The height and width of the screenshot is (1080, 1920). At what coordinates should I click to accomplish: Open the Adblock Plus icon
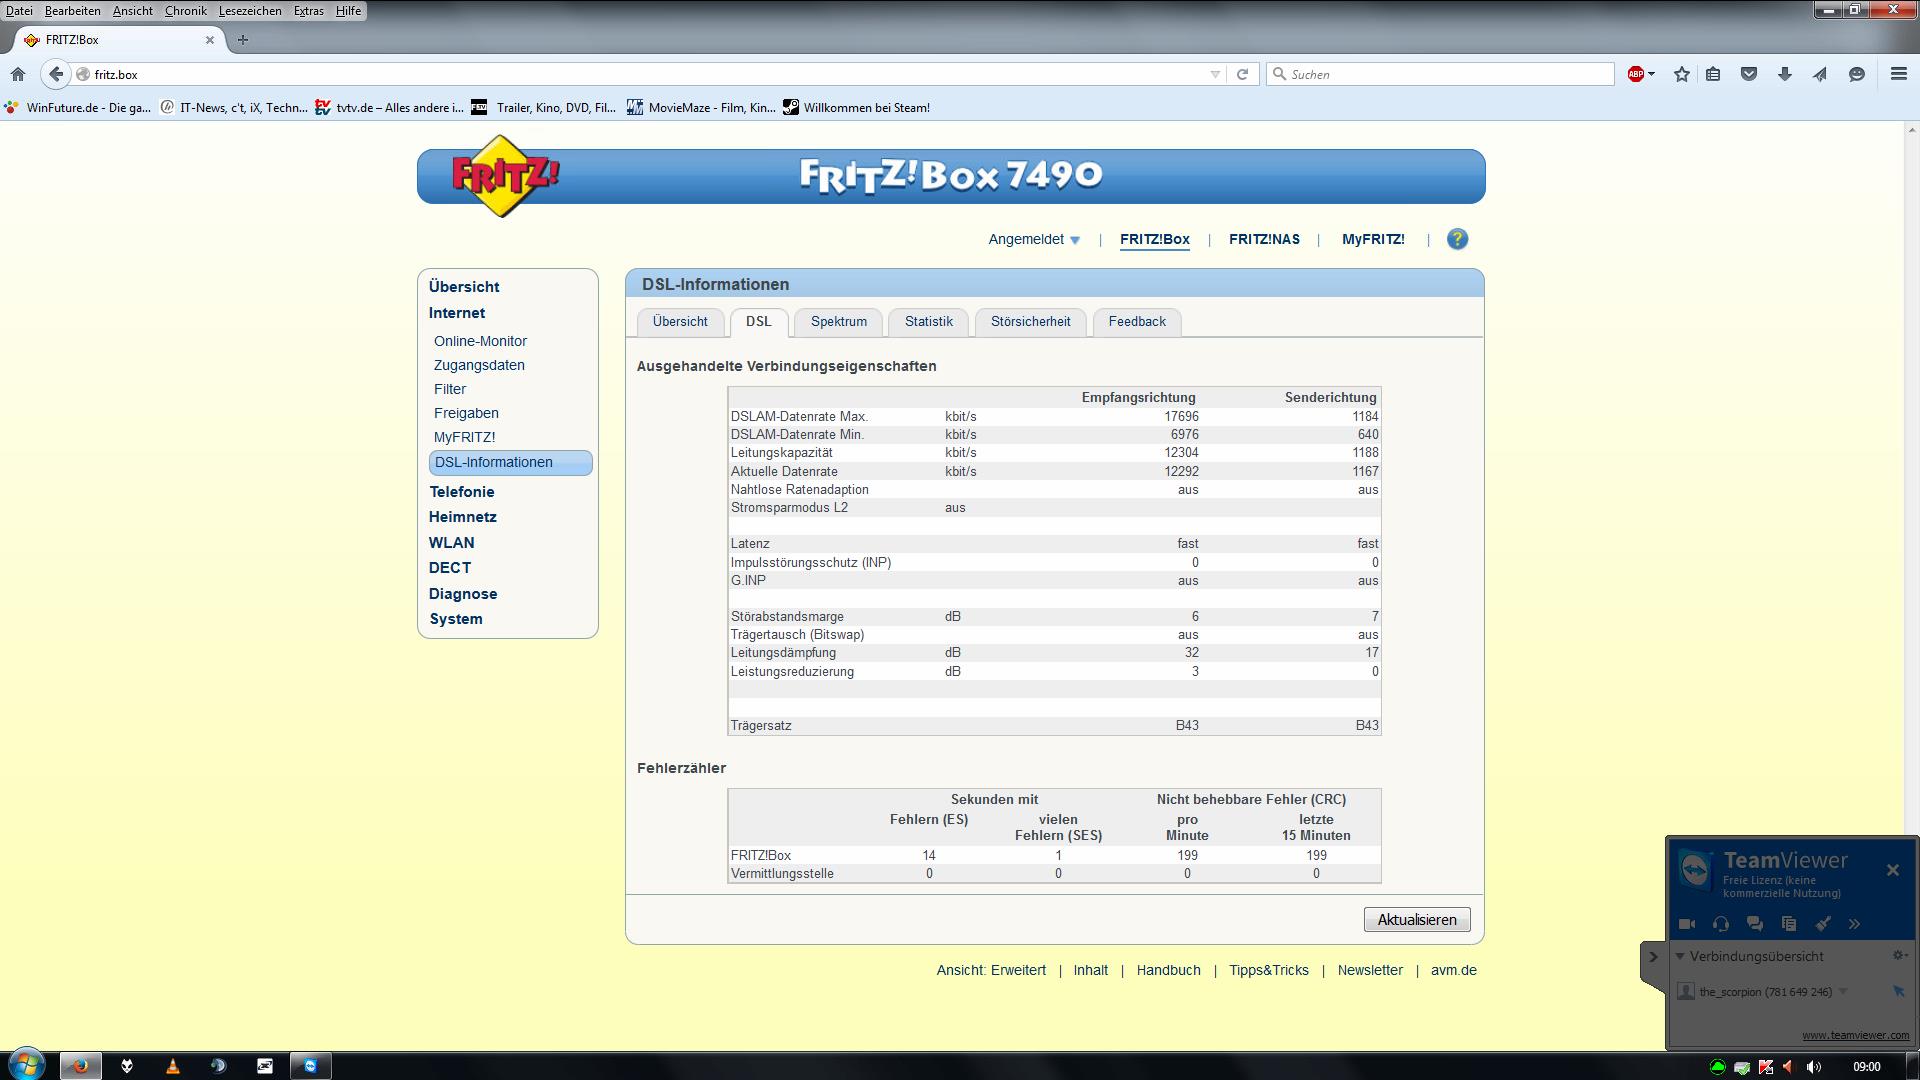[x=1636, y=74]
